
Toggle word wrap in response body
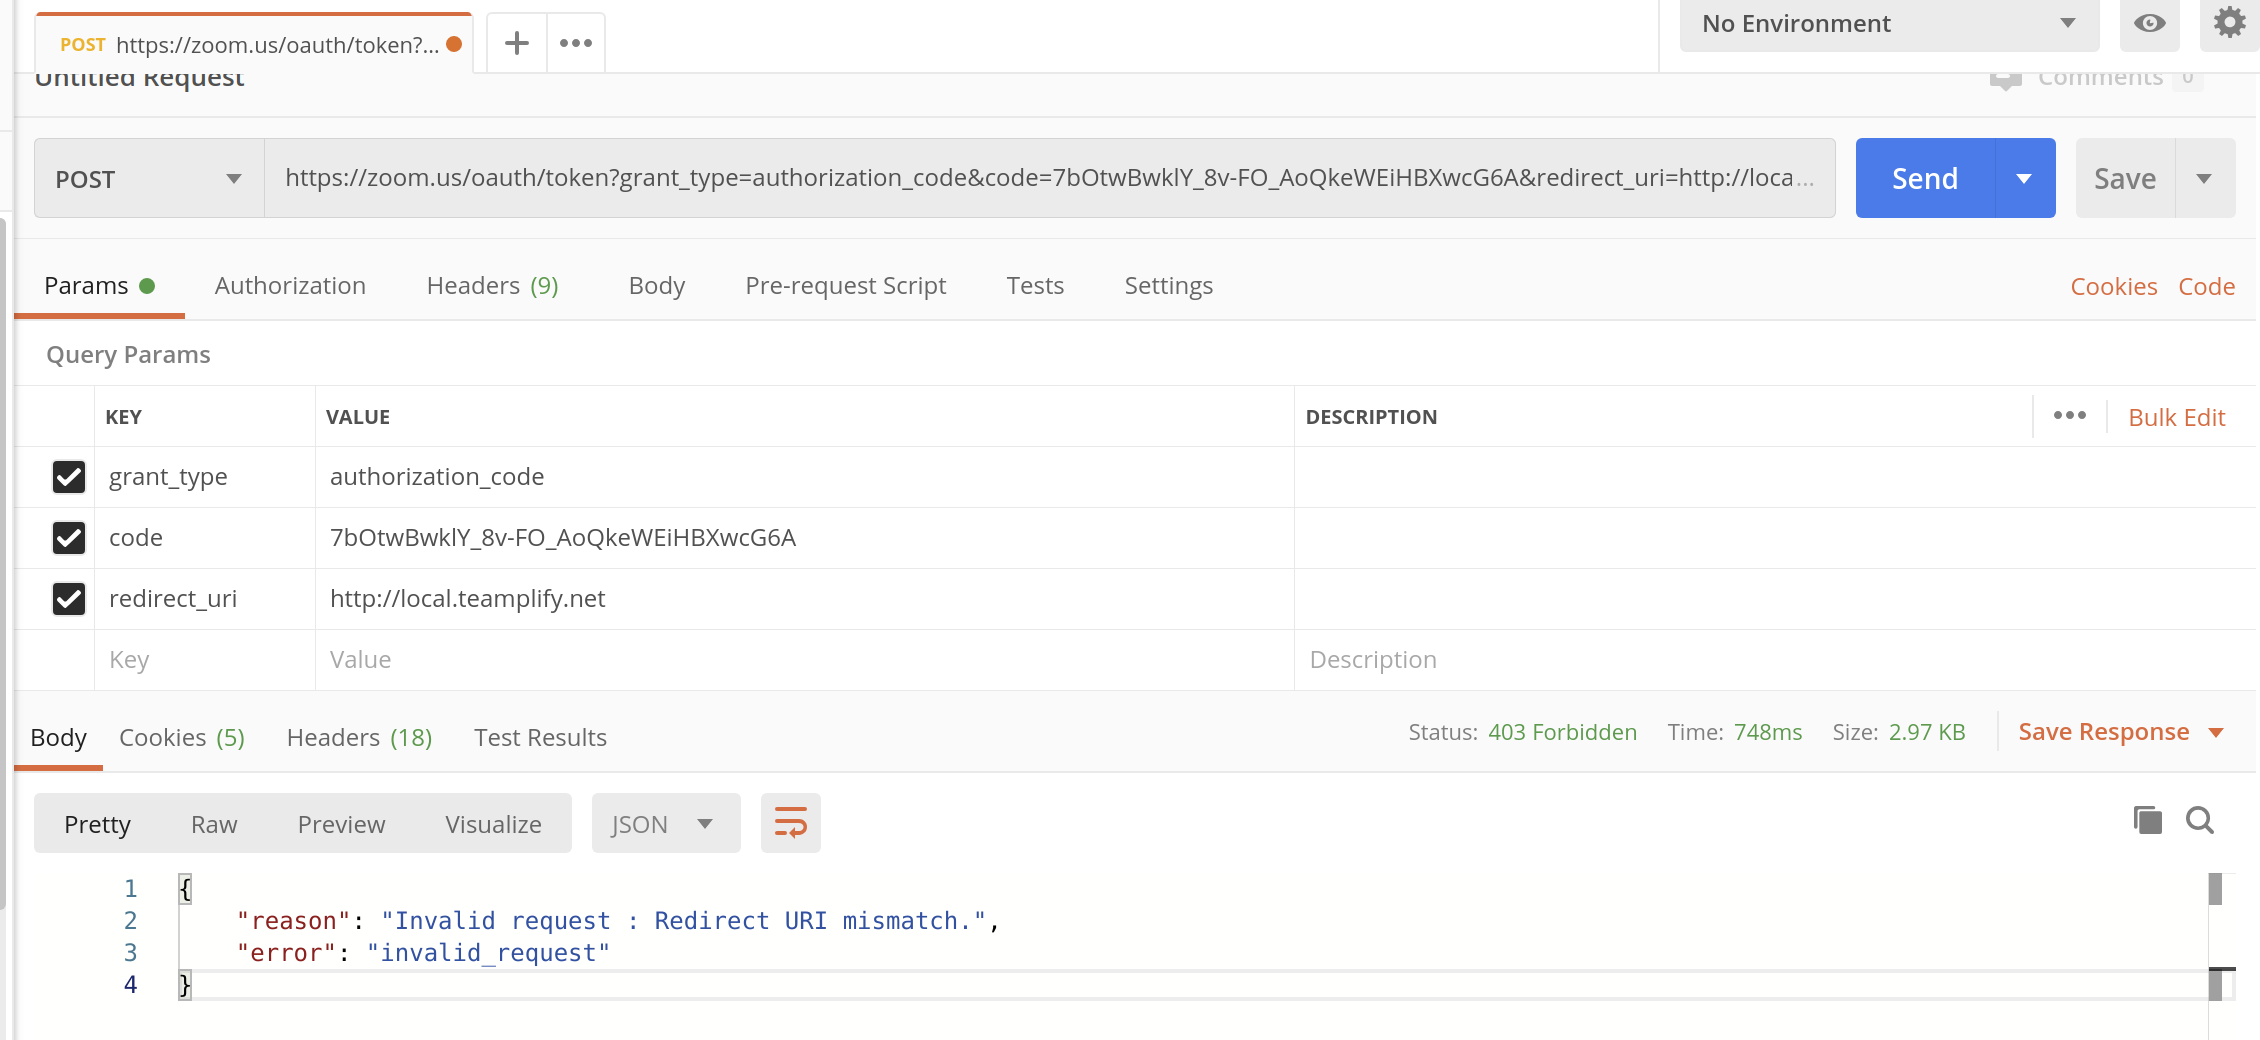point(790,823)
